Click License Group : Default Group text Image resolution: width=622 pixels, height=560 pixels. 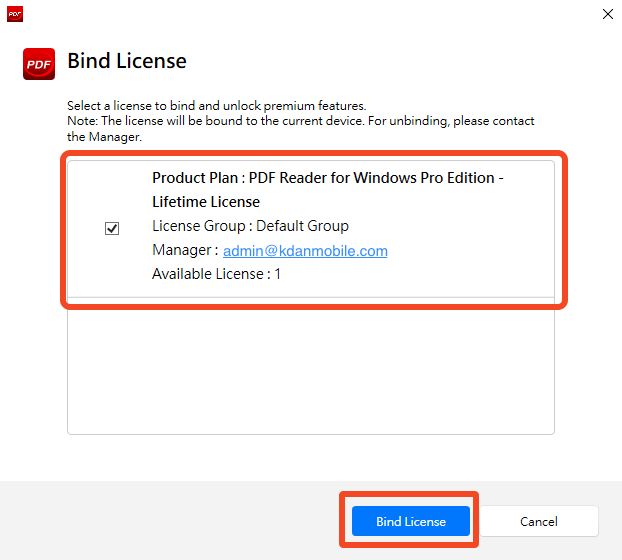[x=250, y=226]
